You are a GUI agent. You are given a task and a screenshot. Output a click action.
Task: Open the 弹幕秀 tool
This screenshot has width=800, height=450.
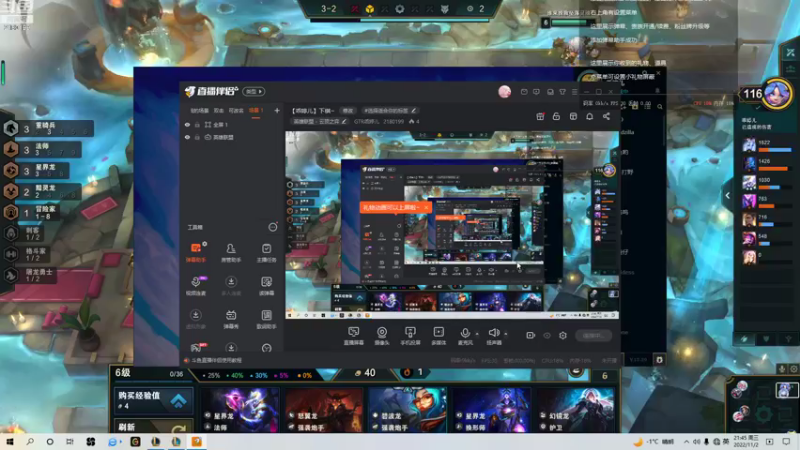(x=231, y=319)
